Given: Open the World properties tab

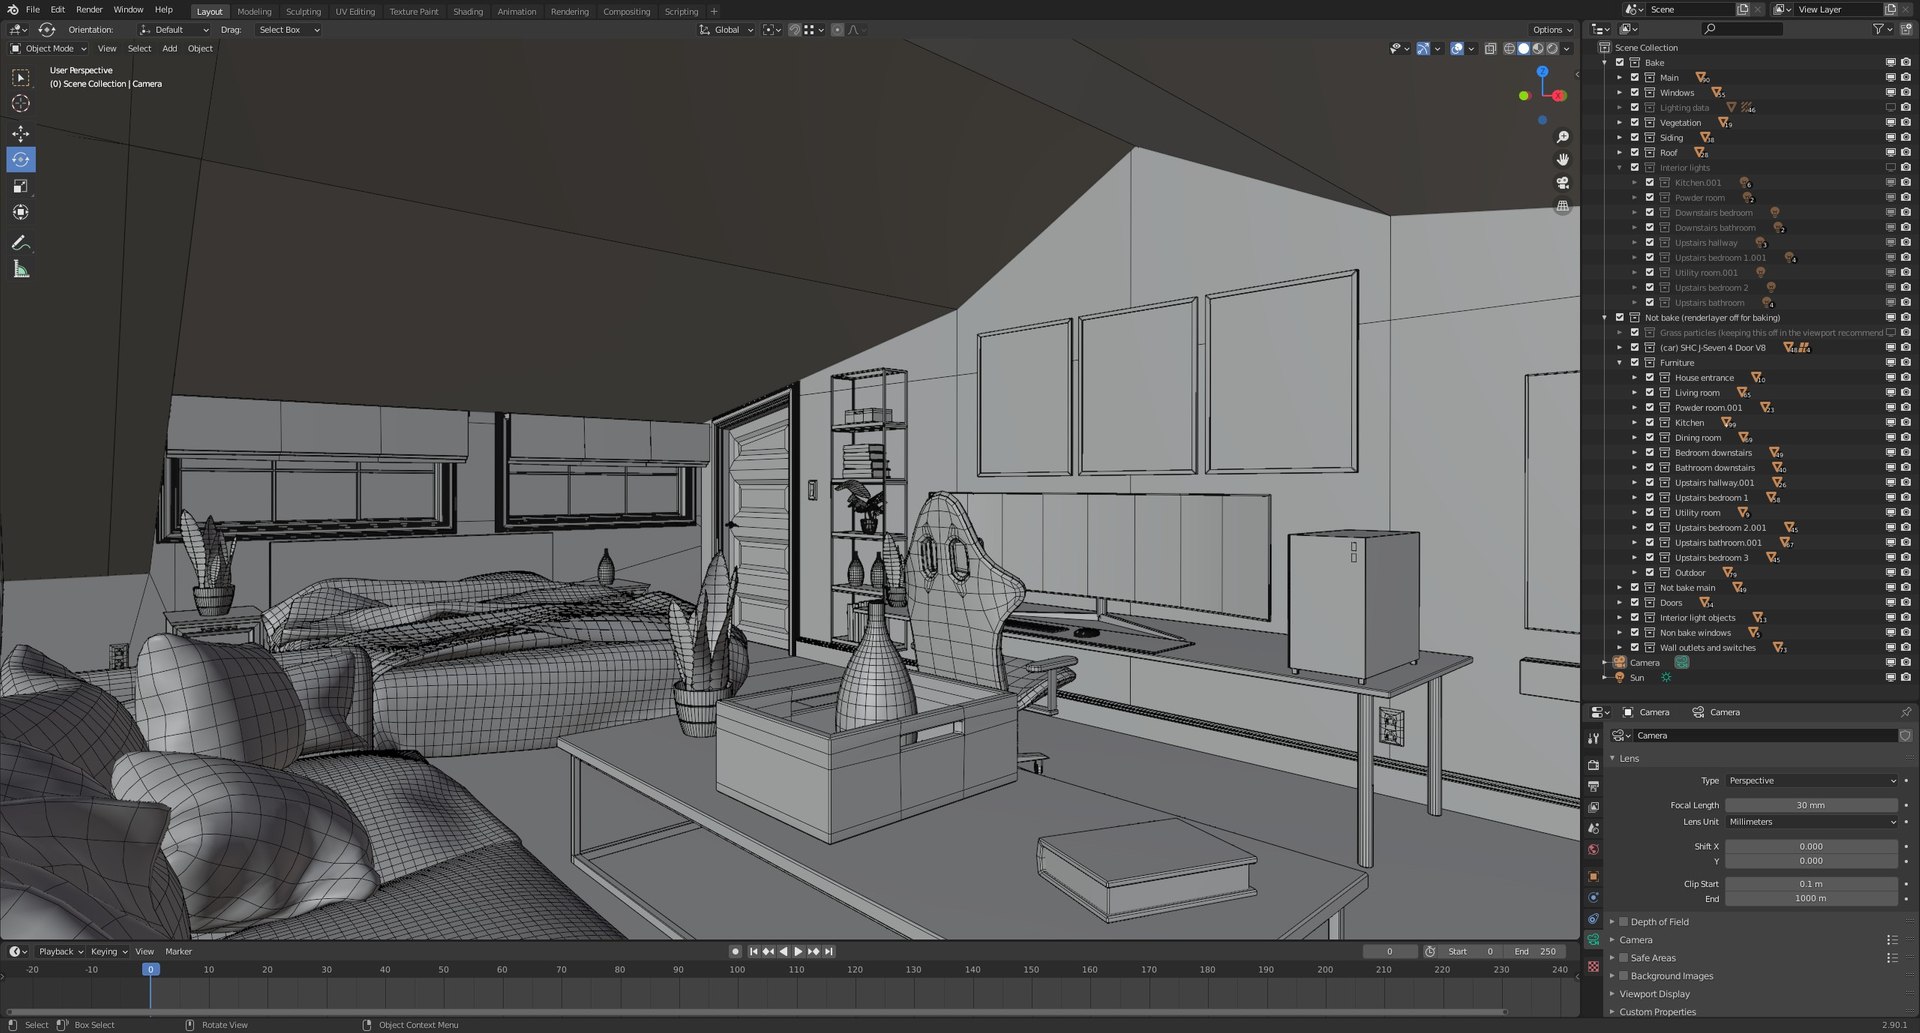Looking at the screenshot, I should (x=1593, y=850).
